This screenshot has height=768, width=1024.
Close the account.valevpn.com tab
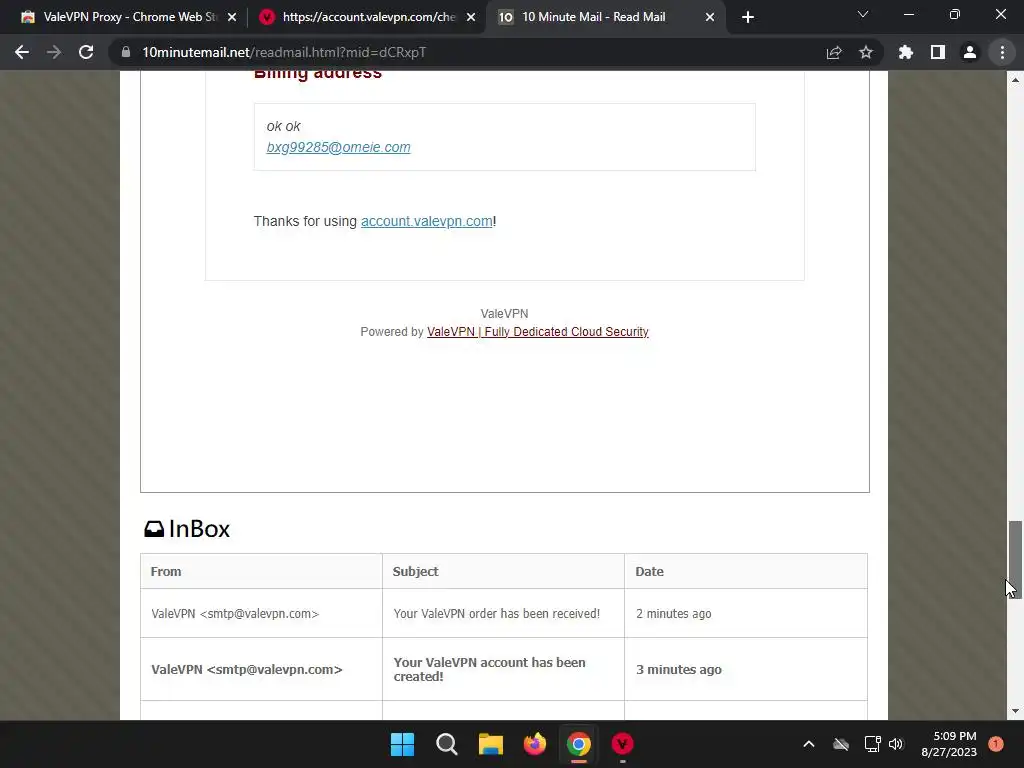click(471, 17)
